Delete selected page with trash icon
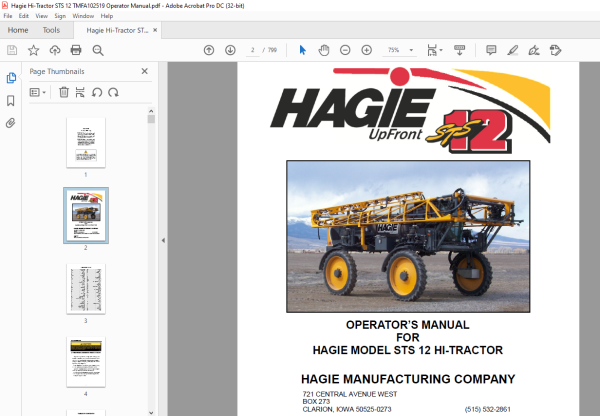Viewport: 600px width, 416px height. pos(64,92)
